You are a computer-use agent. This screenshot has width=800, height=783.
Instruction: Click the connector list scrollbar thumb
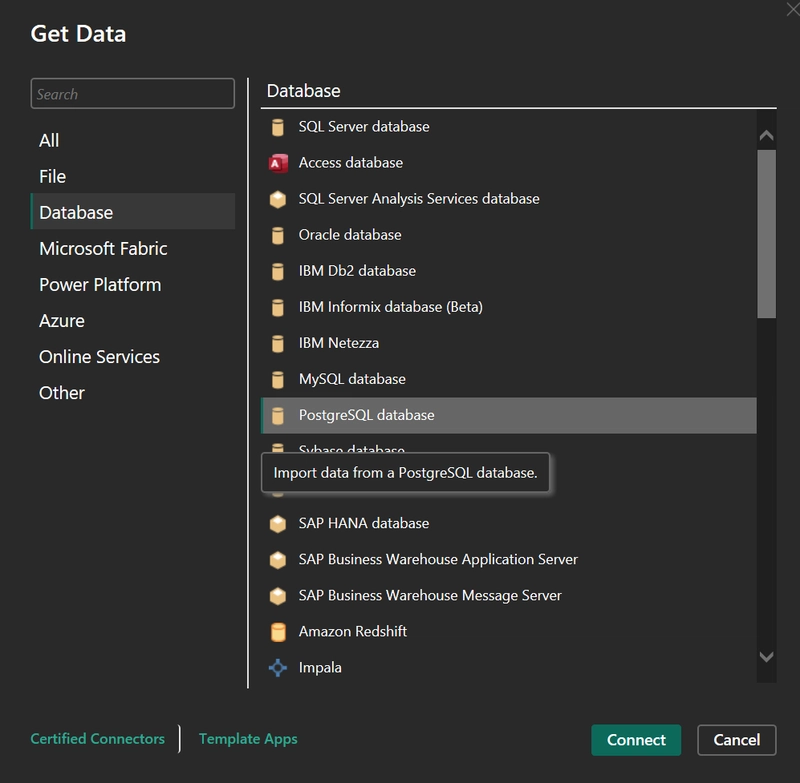tap(766, 233)
